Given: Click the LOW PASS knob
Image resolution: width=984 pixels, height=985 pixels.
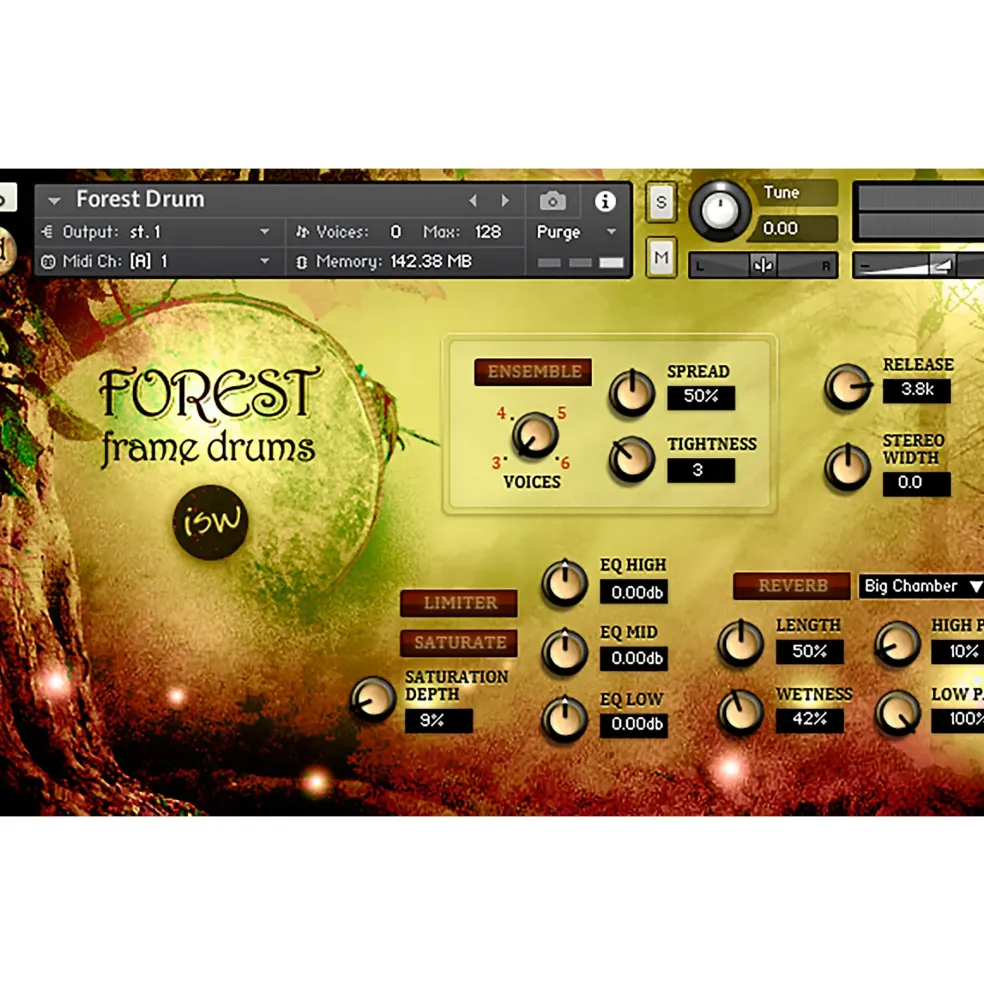Looking at the screenshot, I should pos(897,712).
